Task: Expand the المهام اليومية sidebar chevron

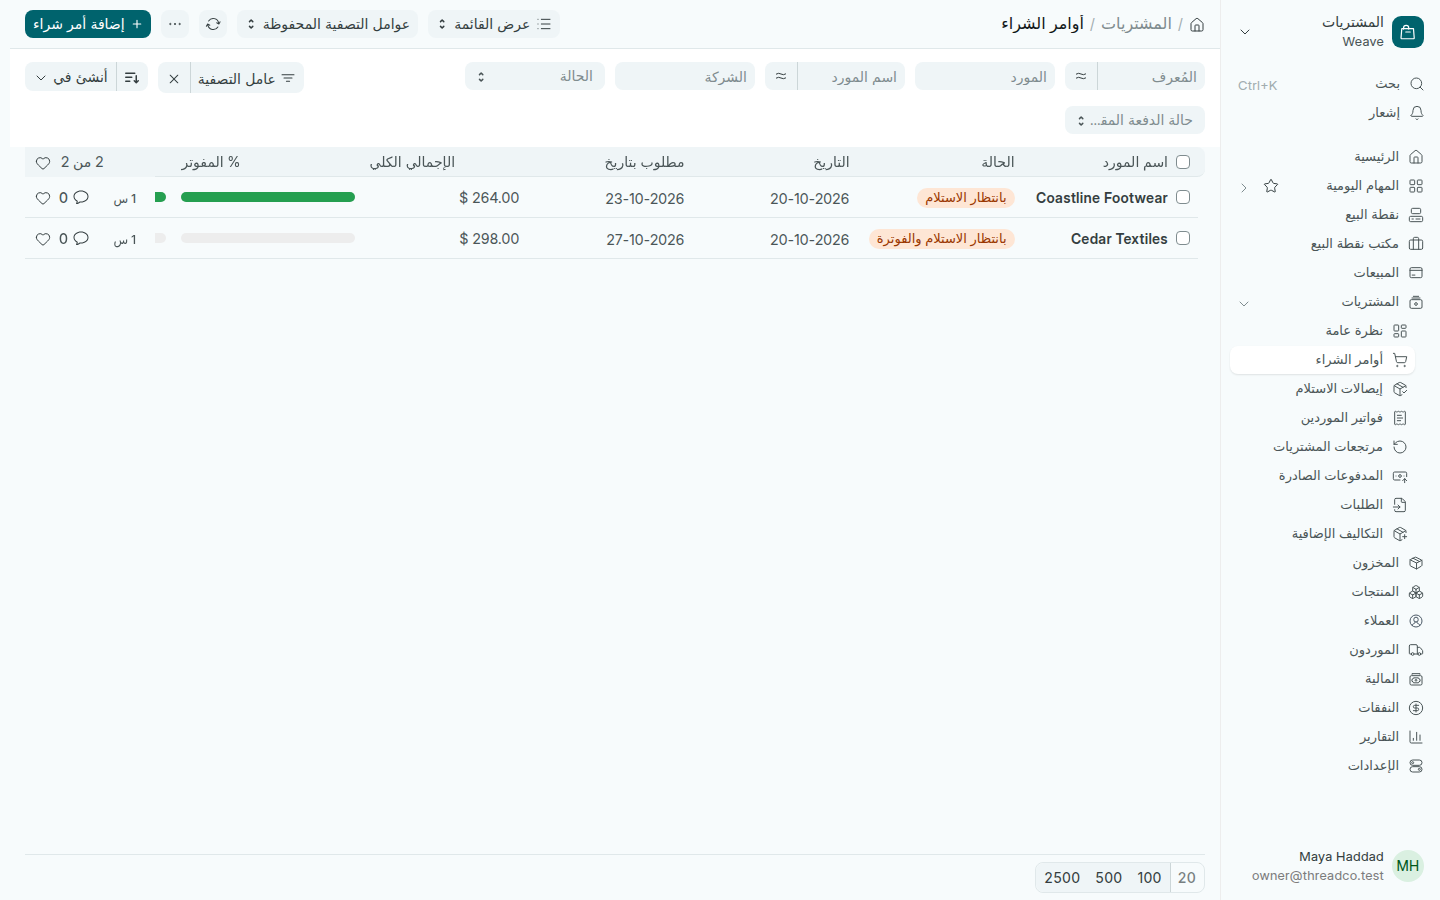Action: coord(1244,187)
